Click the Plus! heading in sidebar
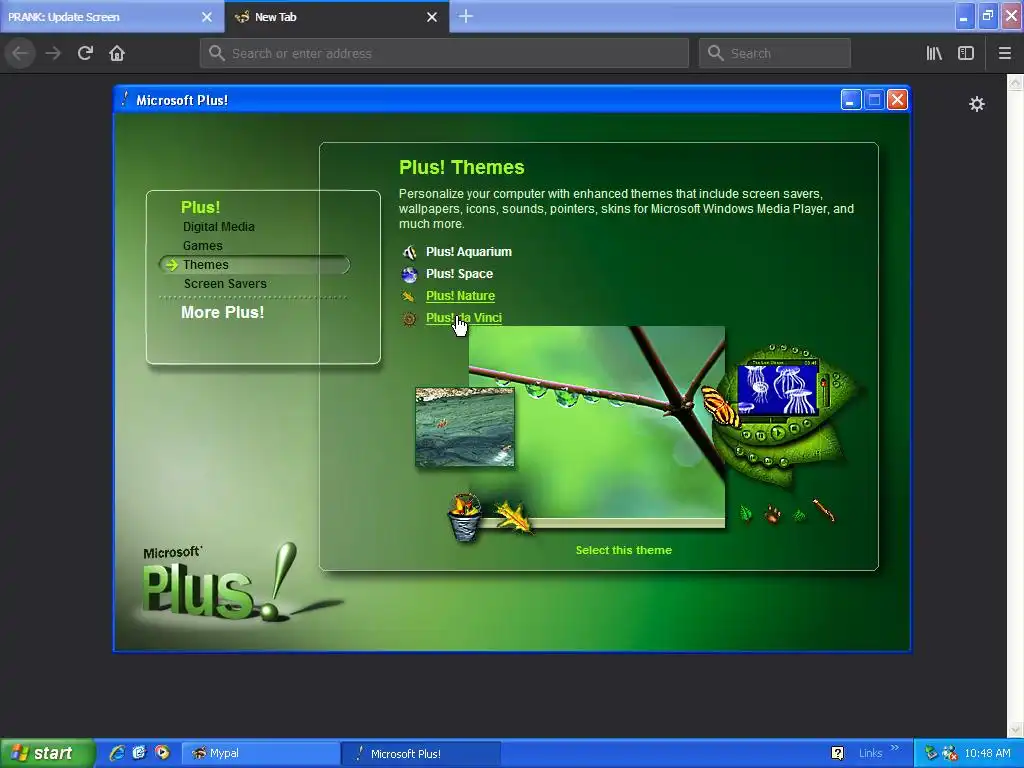Viewport: 1024px width, 768px height. pyautogui.click(x=200, y=207)
